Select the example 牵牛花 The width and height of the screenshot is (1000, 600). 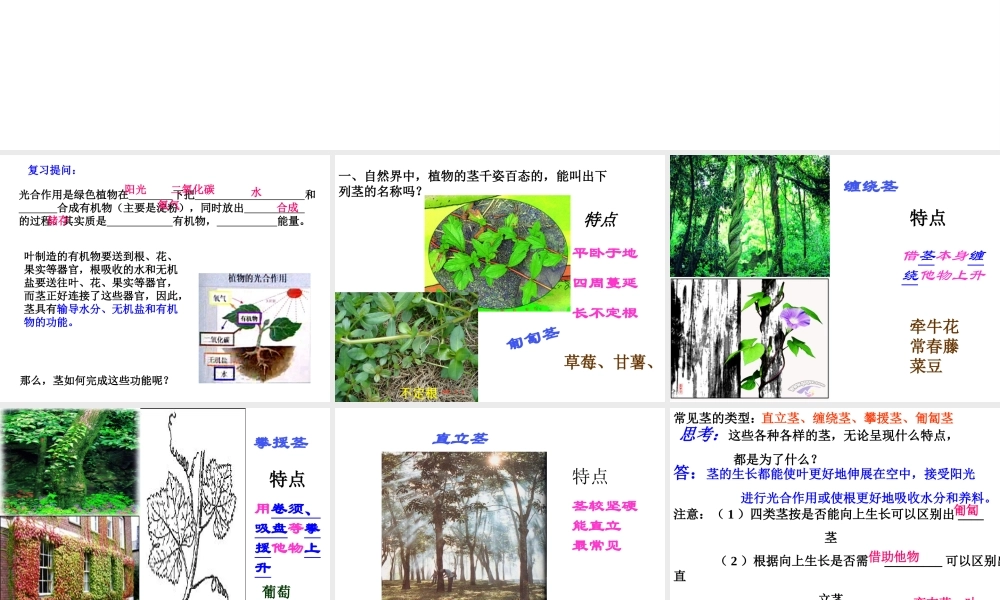934,326
